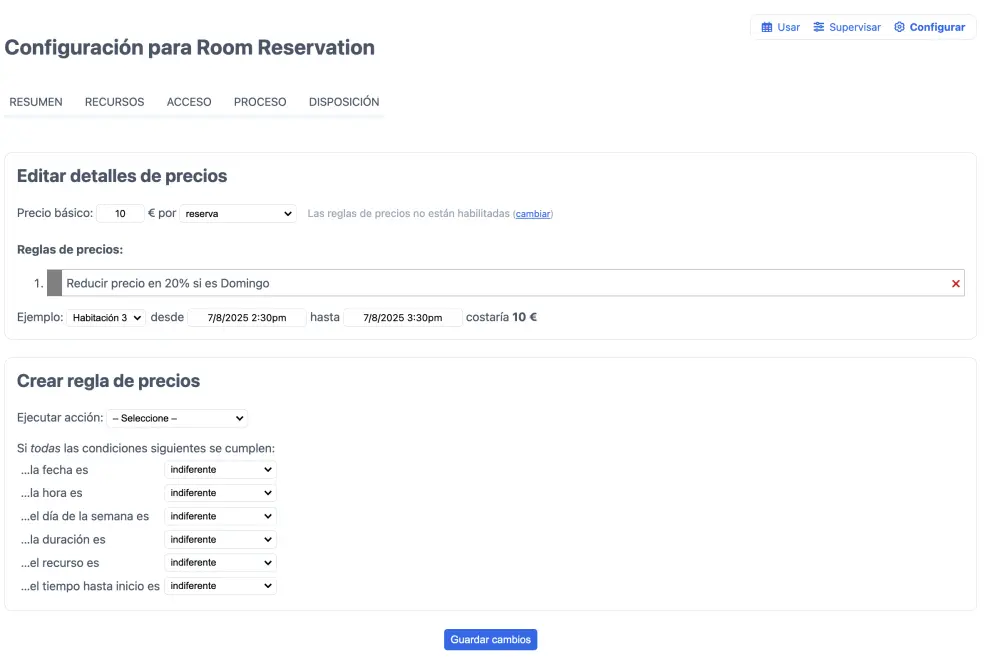Screen dimensions: 984x664
Task: Open the 'la duración es' dropdown
Action: (220, 539)
